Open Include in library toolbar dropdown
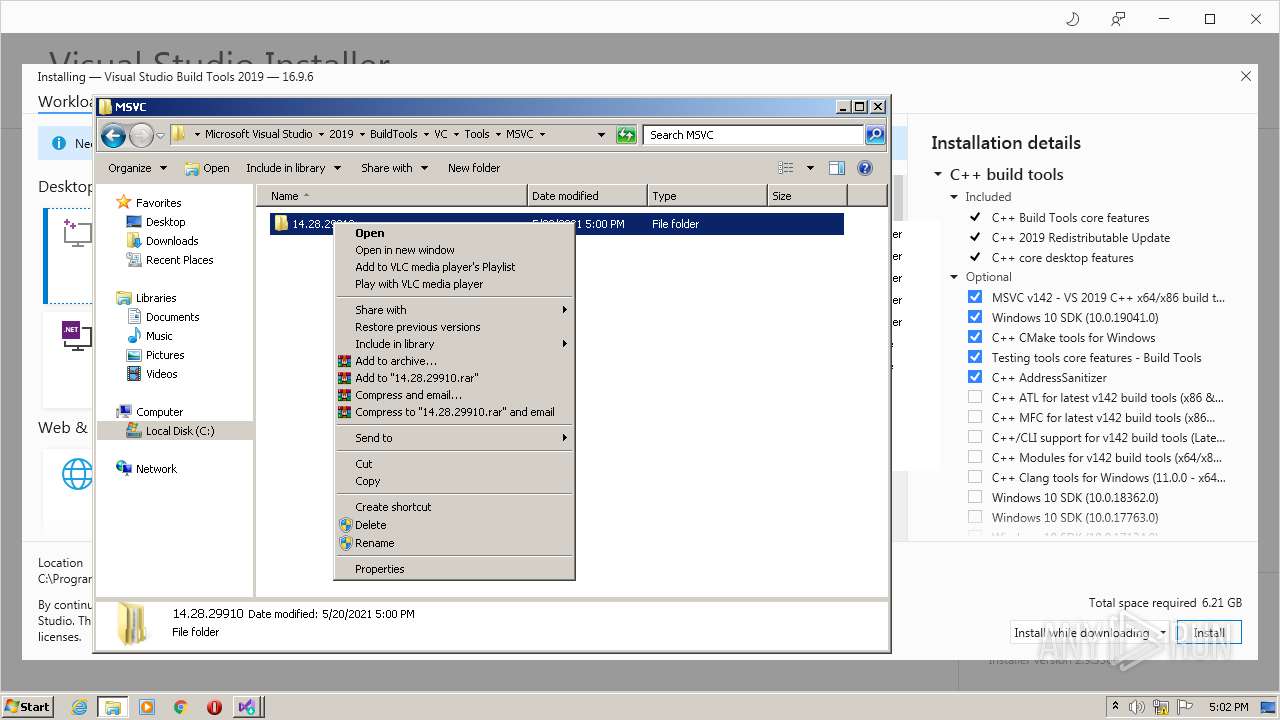Image resolution: width=1280 pixels, height=720 pixels. (294, 168)
